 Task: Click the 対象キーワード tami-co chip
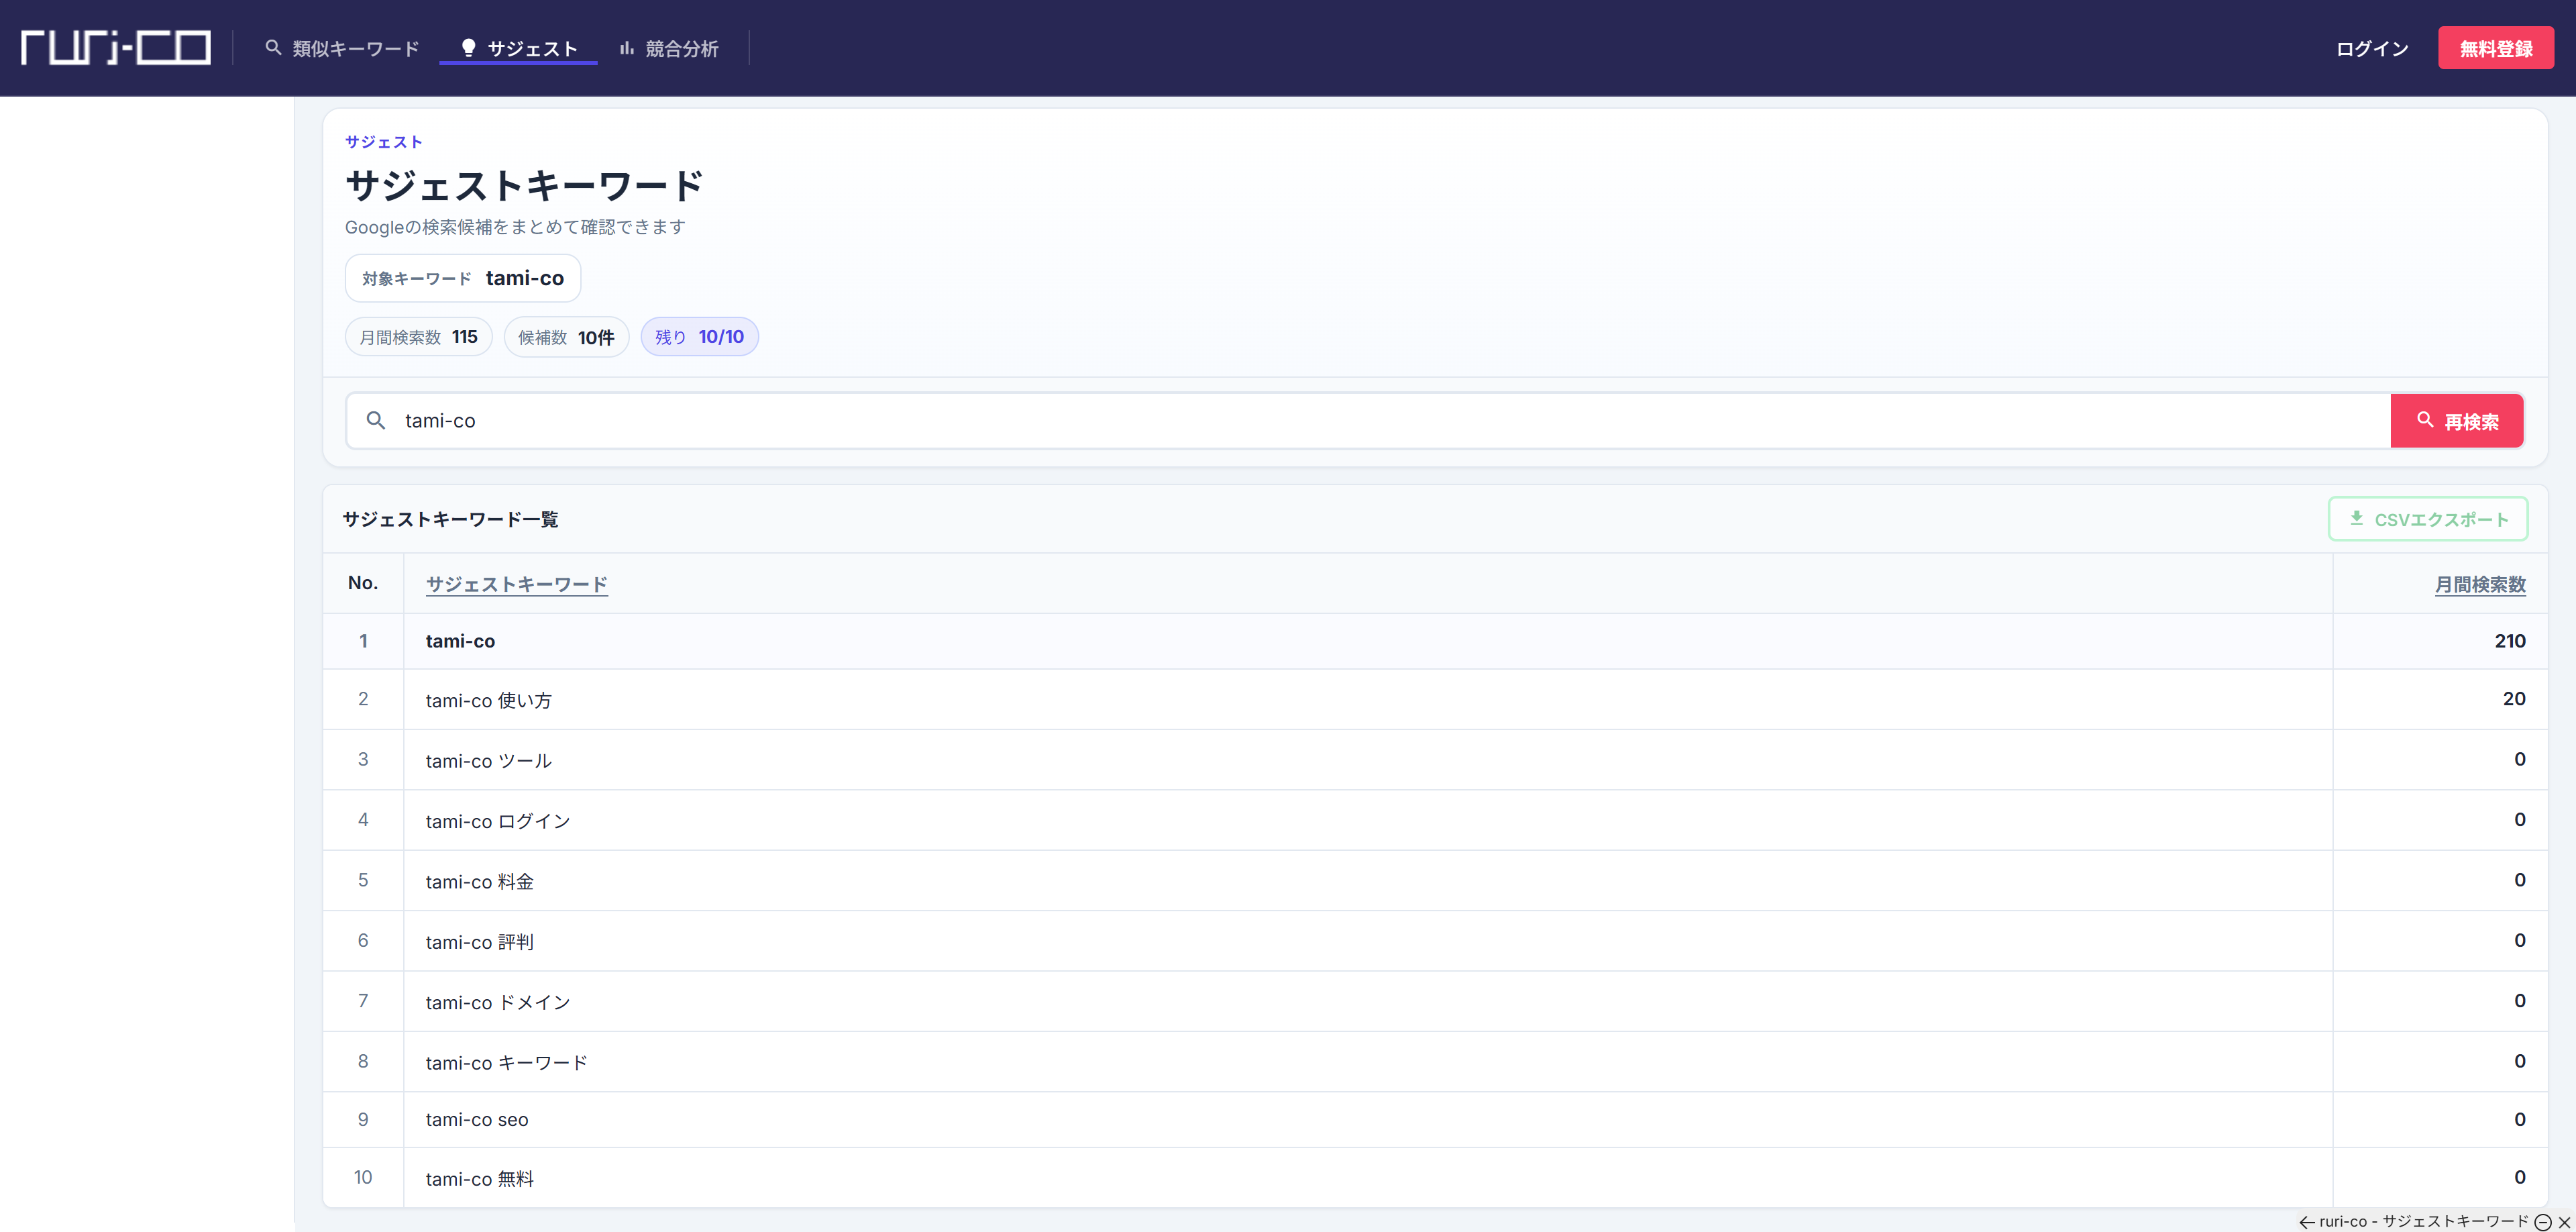pyautogui.click(x=463, y=278)
